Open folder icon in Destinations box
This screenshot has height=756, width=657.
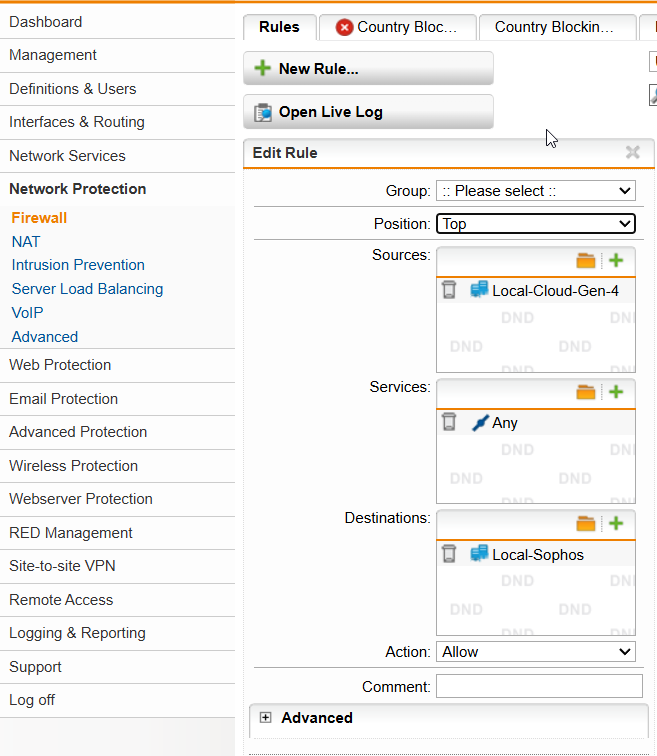tap(586, 524)
